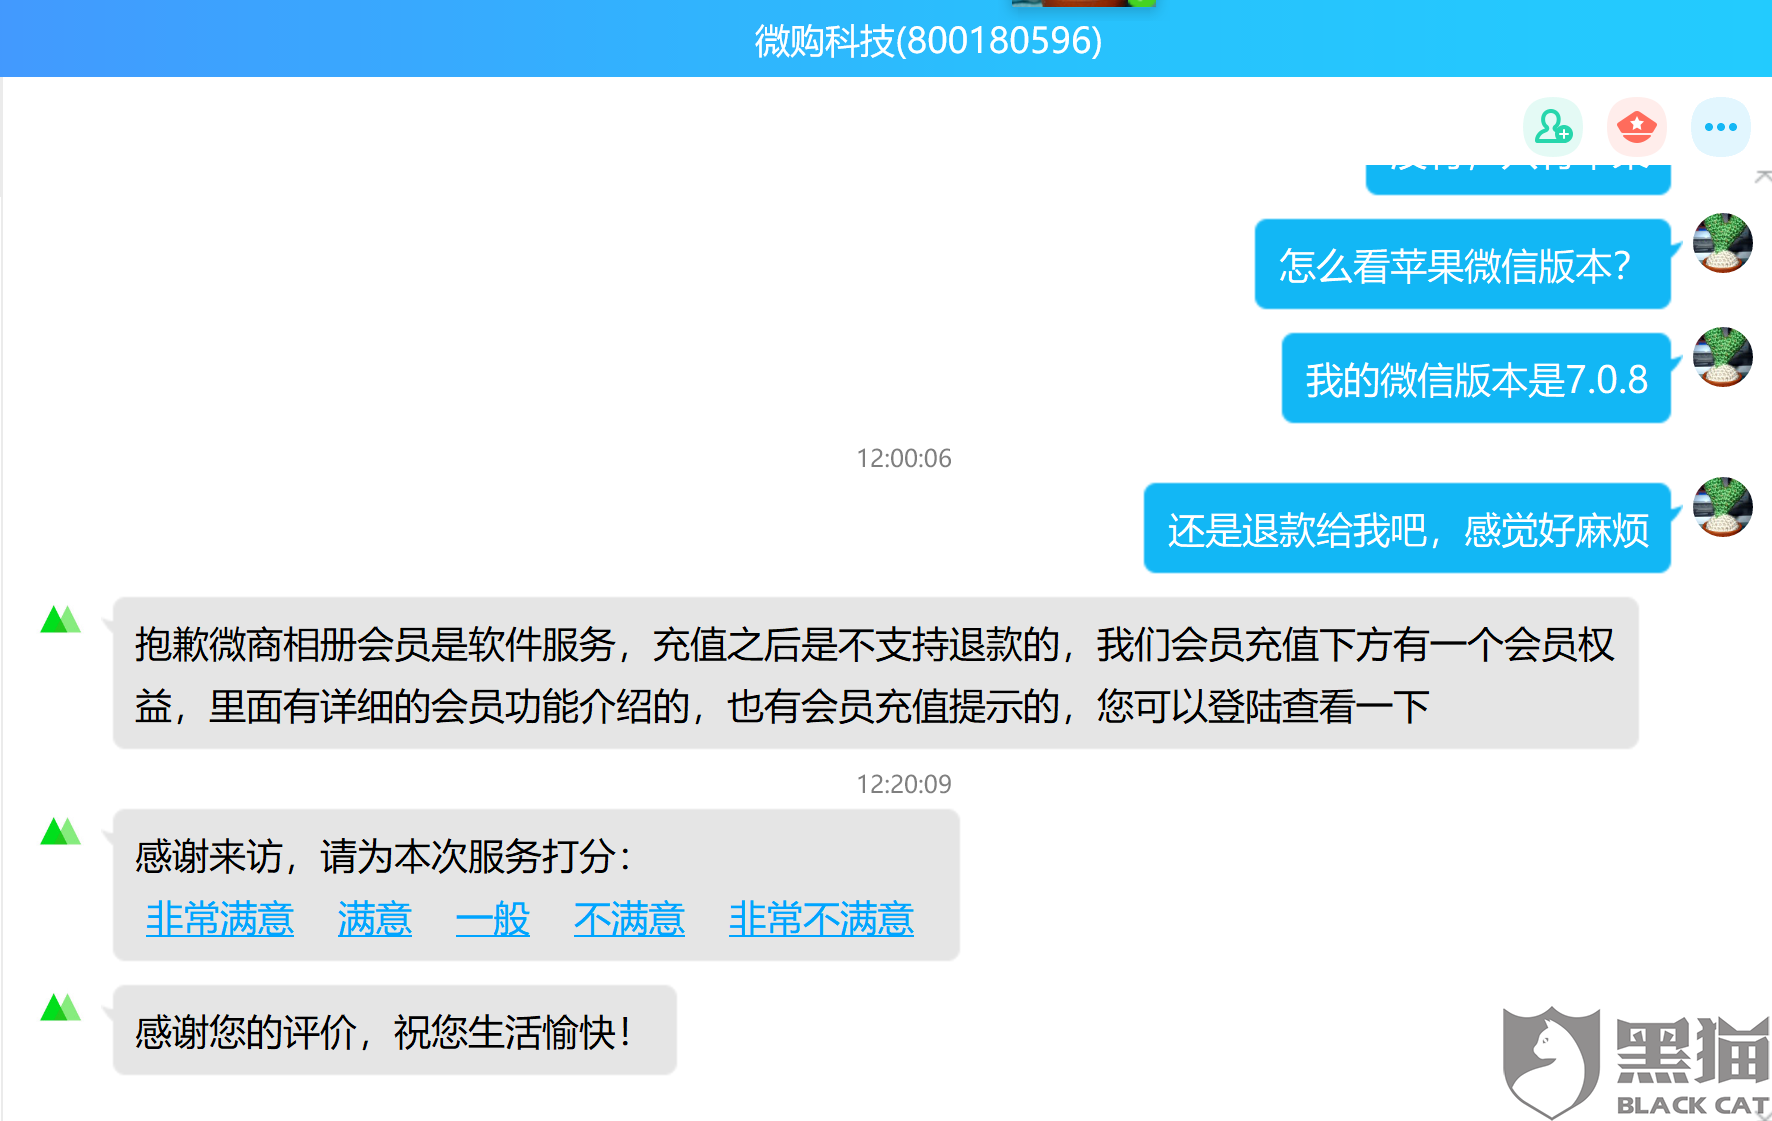Image resolution: width=1772 pixels, height=1121 pixels.
Task: Choose the 一般 rating link
Action: click(x=493, y=918)
